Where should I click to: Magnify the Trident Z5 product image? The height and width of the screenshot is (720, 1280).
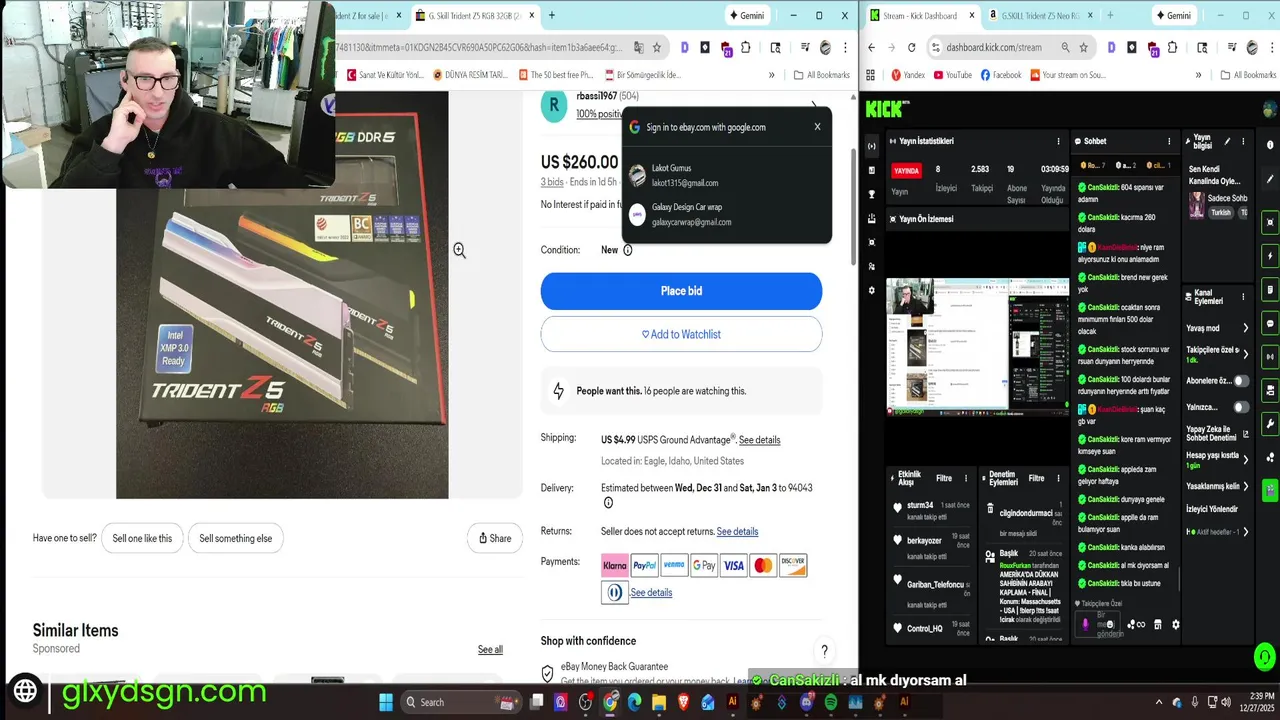click(x=459, y=251)
